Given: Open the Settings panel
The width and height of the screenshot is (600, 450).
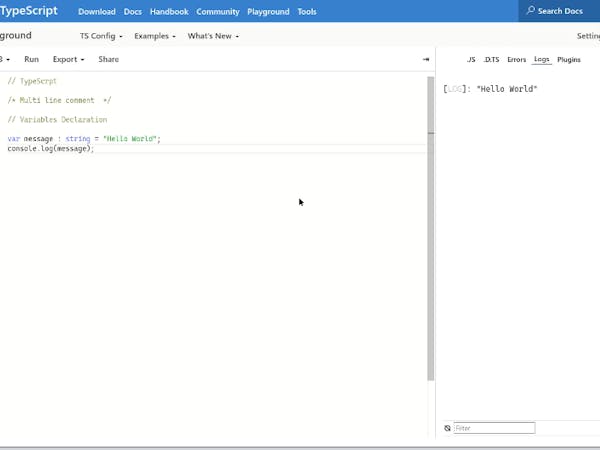Looking at the screenshot, I should click(x=588, y=36).
